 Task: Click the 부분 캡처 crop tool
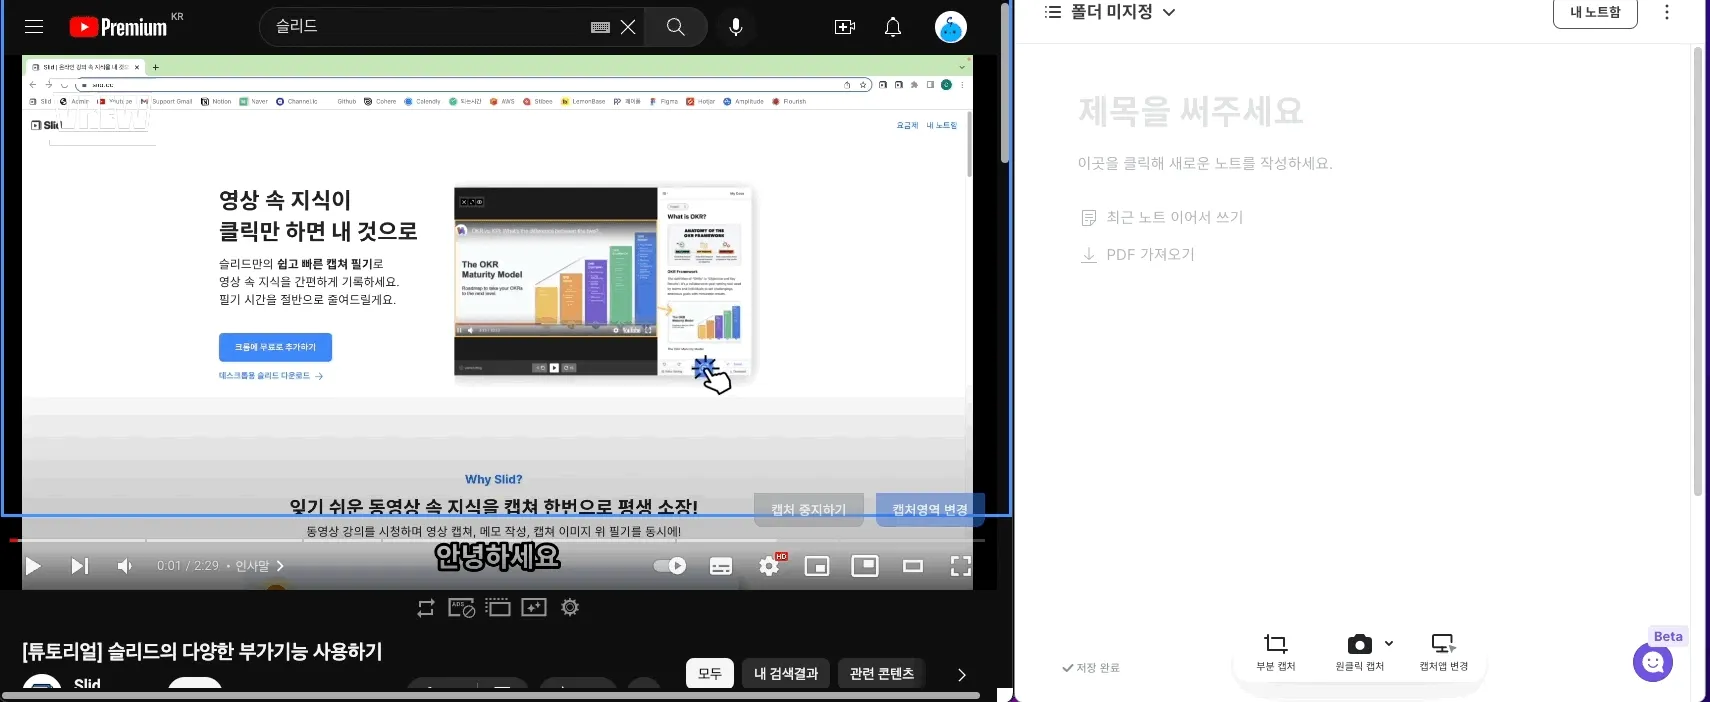(1276, 652)
